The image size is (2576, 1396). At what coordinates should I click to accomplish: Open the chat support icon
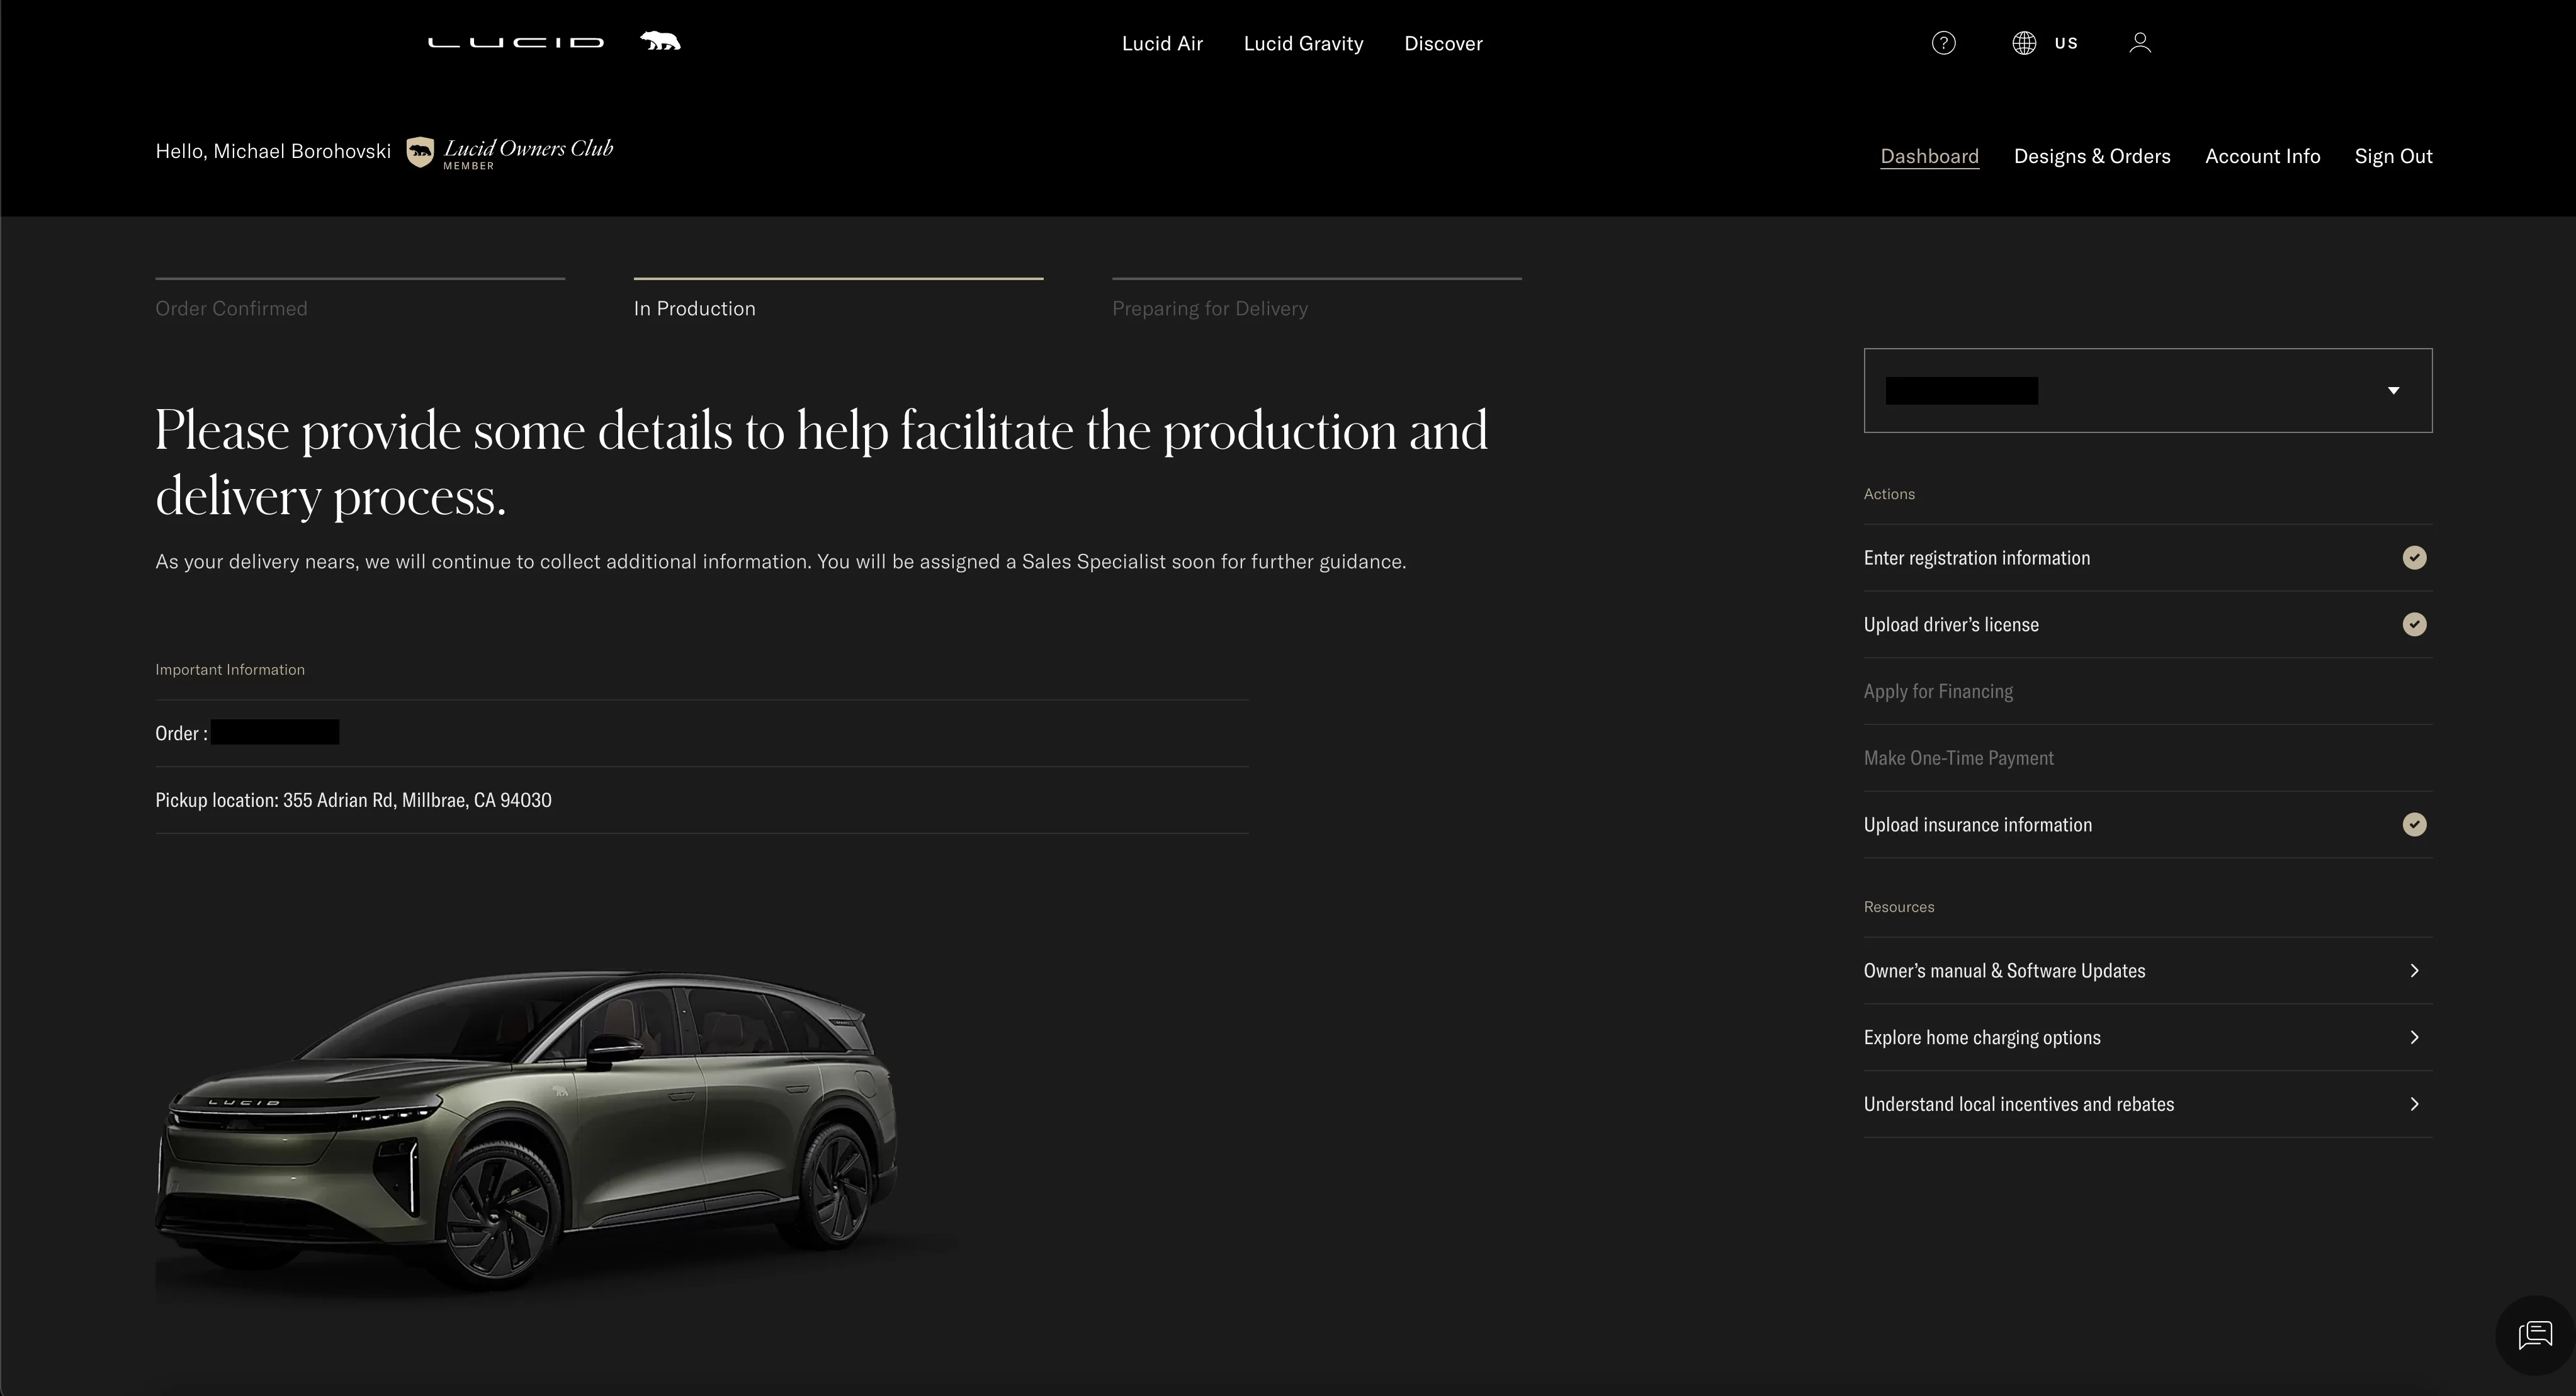2535,1335
